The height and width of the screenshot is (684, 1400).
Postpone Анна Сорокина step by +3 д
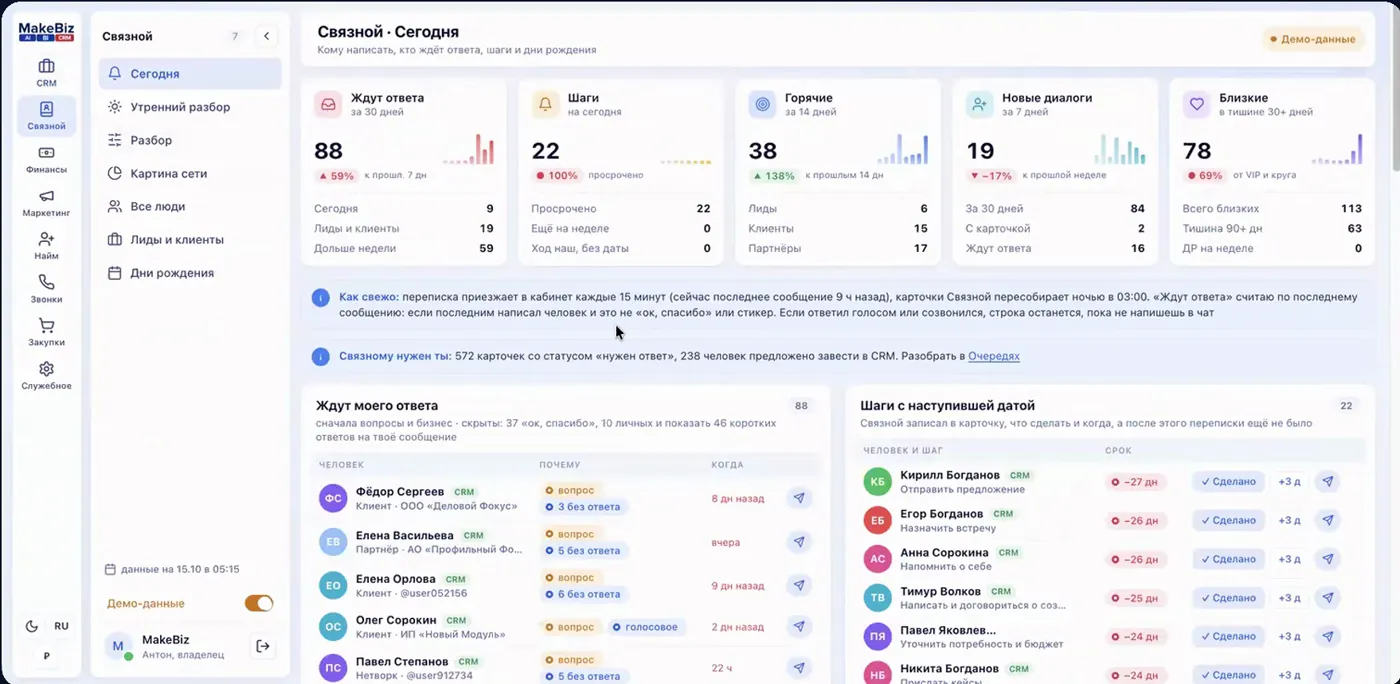coord(1290,559)
